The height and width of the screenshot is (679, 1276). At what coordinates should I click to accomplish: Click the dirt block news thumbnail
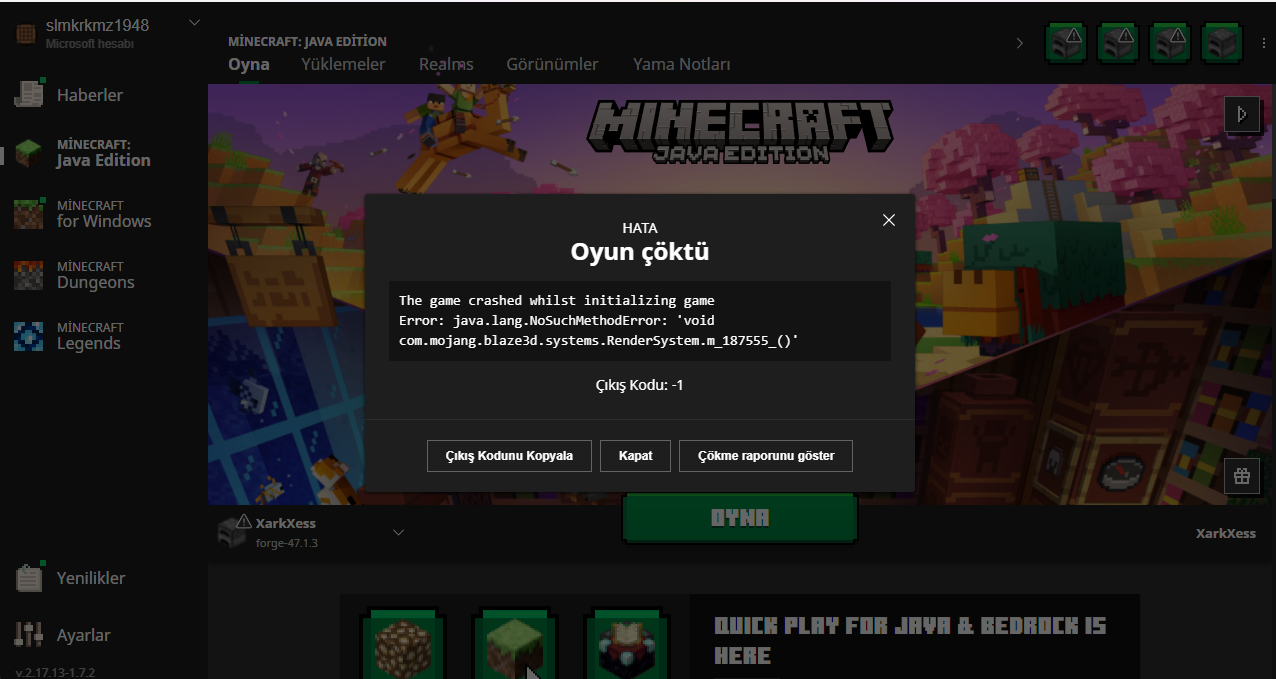tap(402, 643)
